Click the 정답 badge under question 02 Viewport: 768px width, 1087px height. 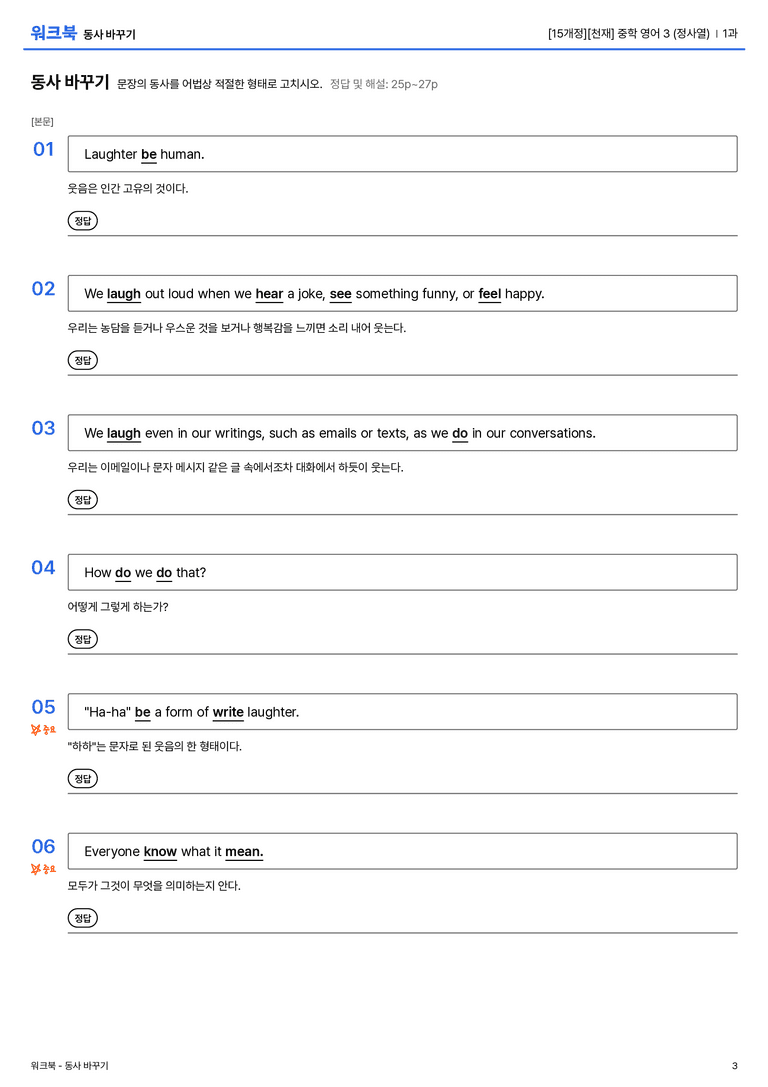(x=82, y=360)
